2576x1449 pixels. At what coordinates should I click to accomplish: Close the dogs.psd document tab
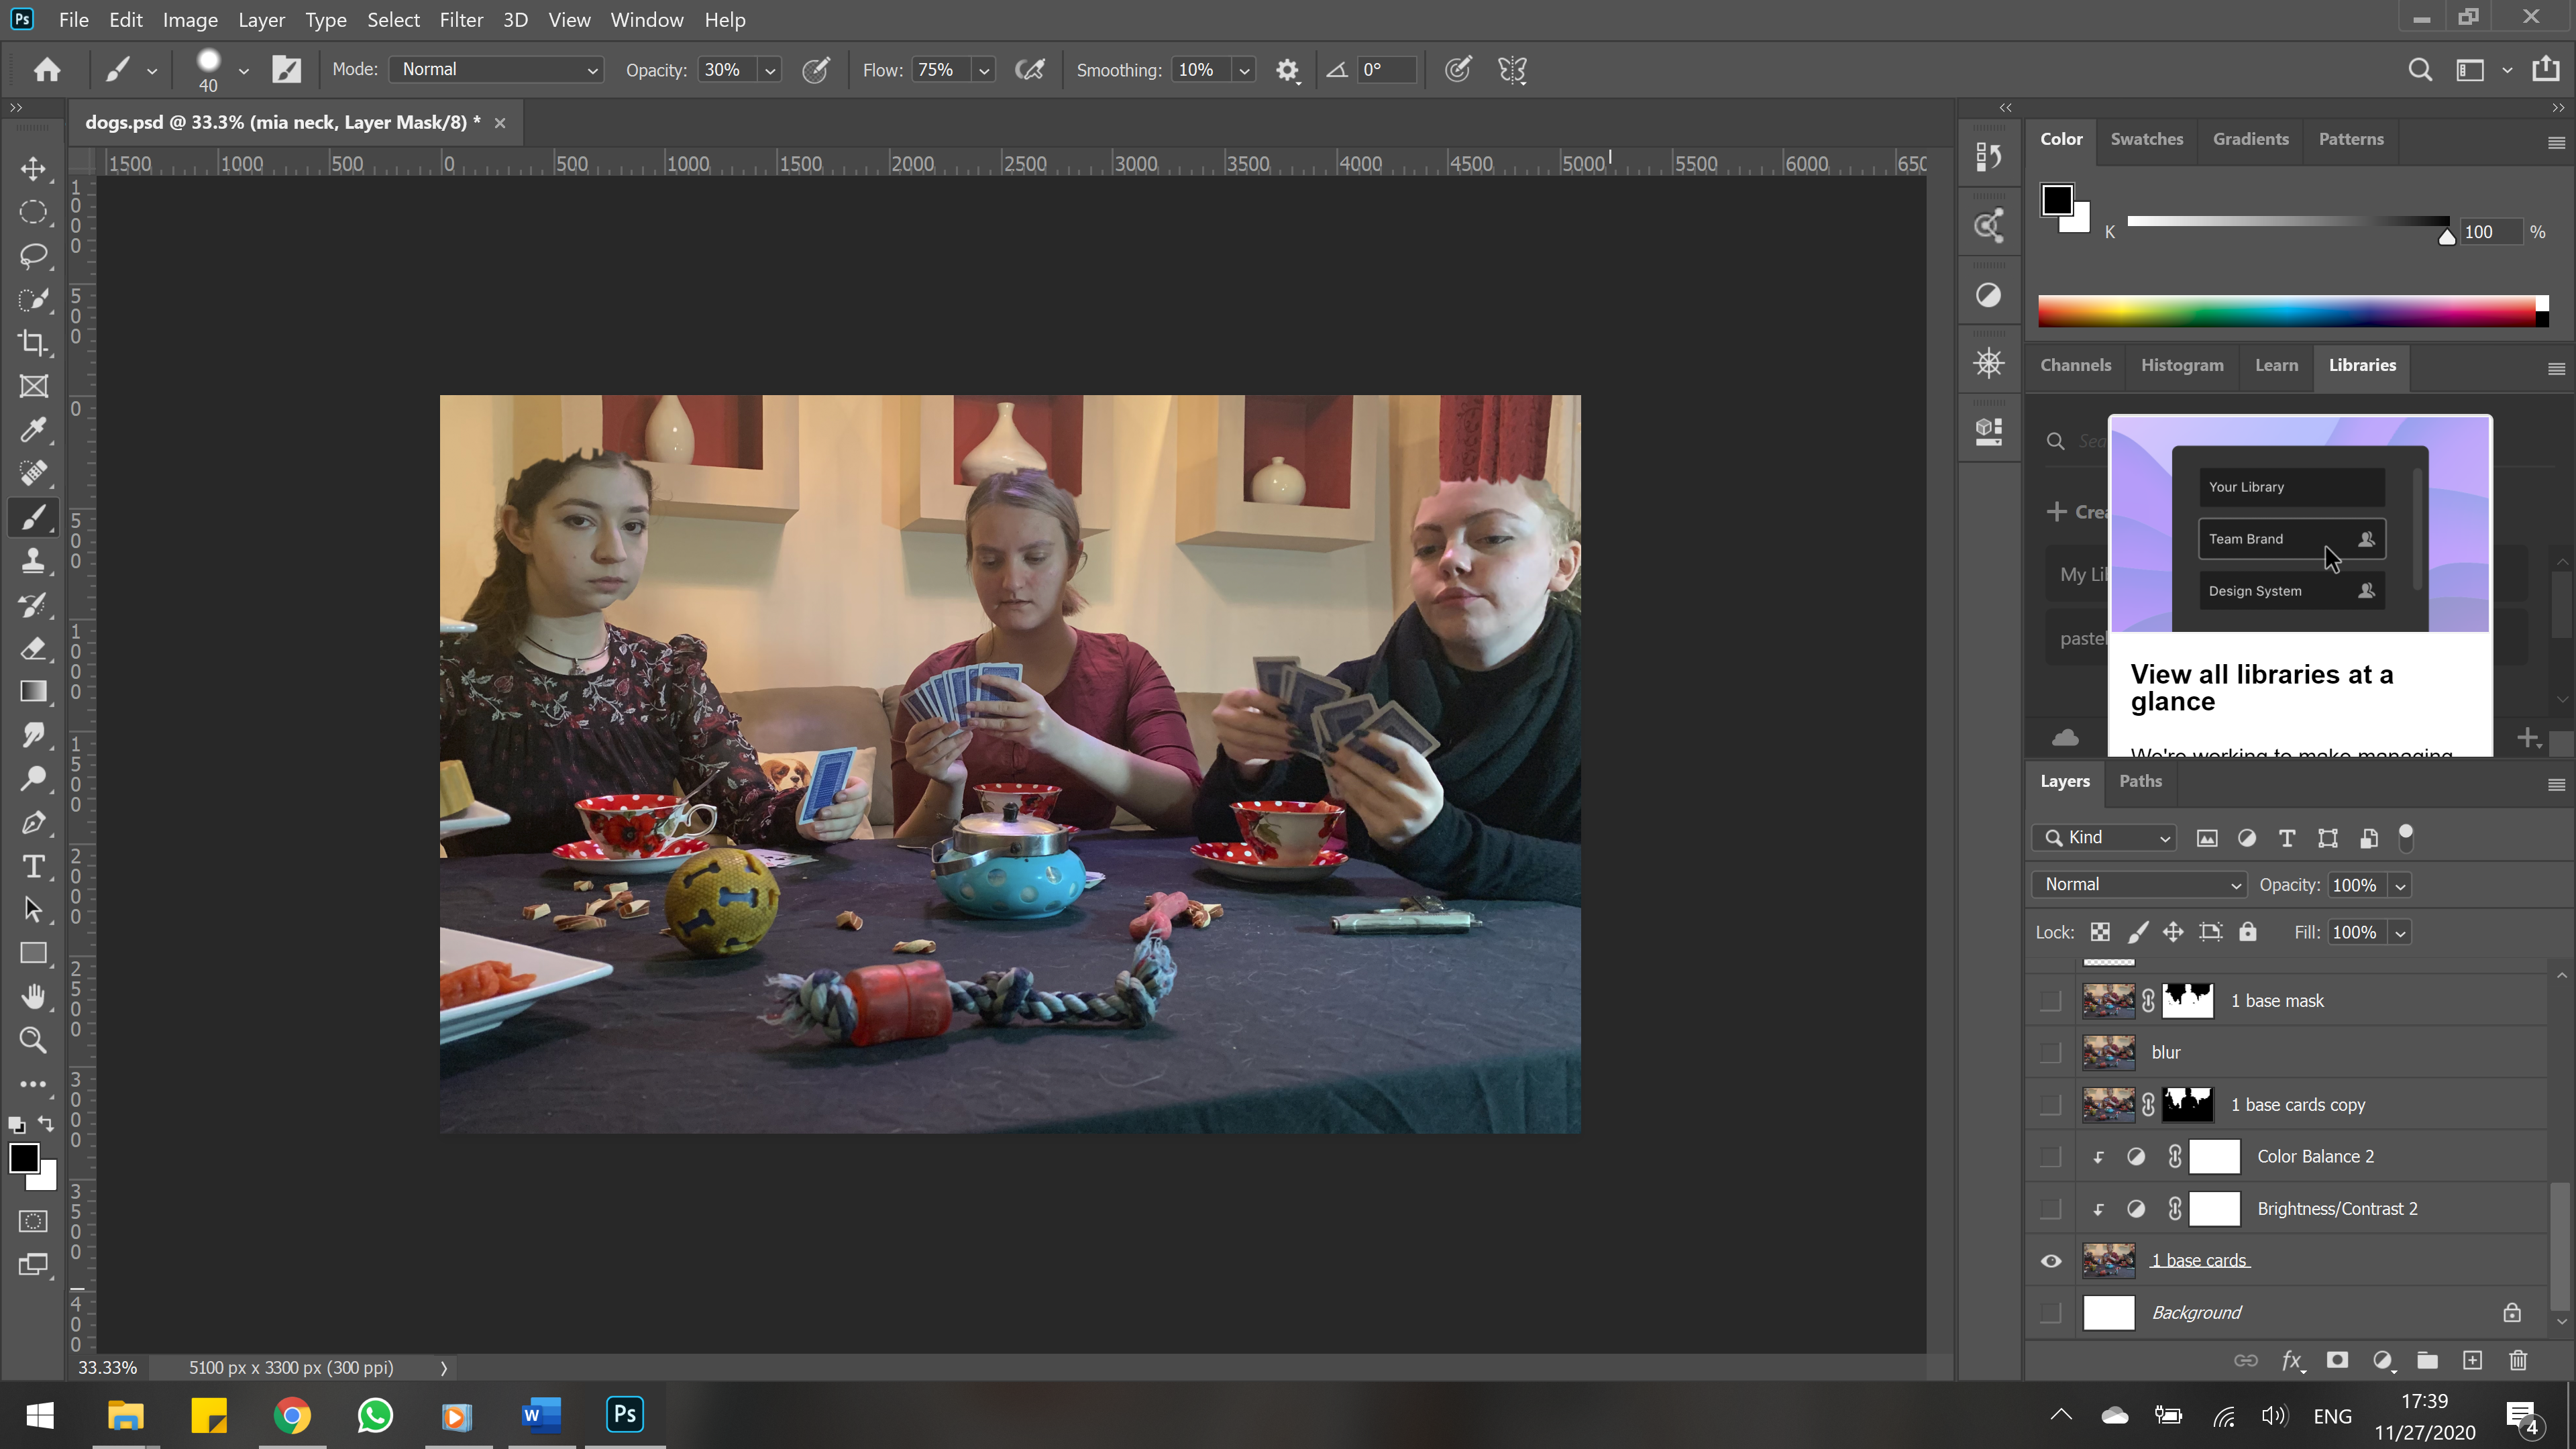click(x=500, y=123)
